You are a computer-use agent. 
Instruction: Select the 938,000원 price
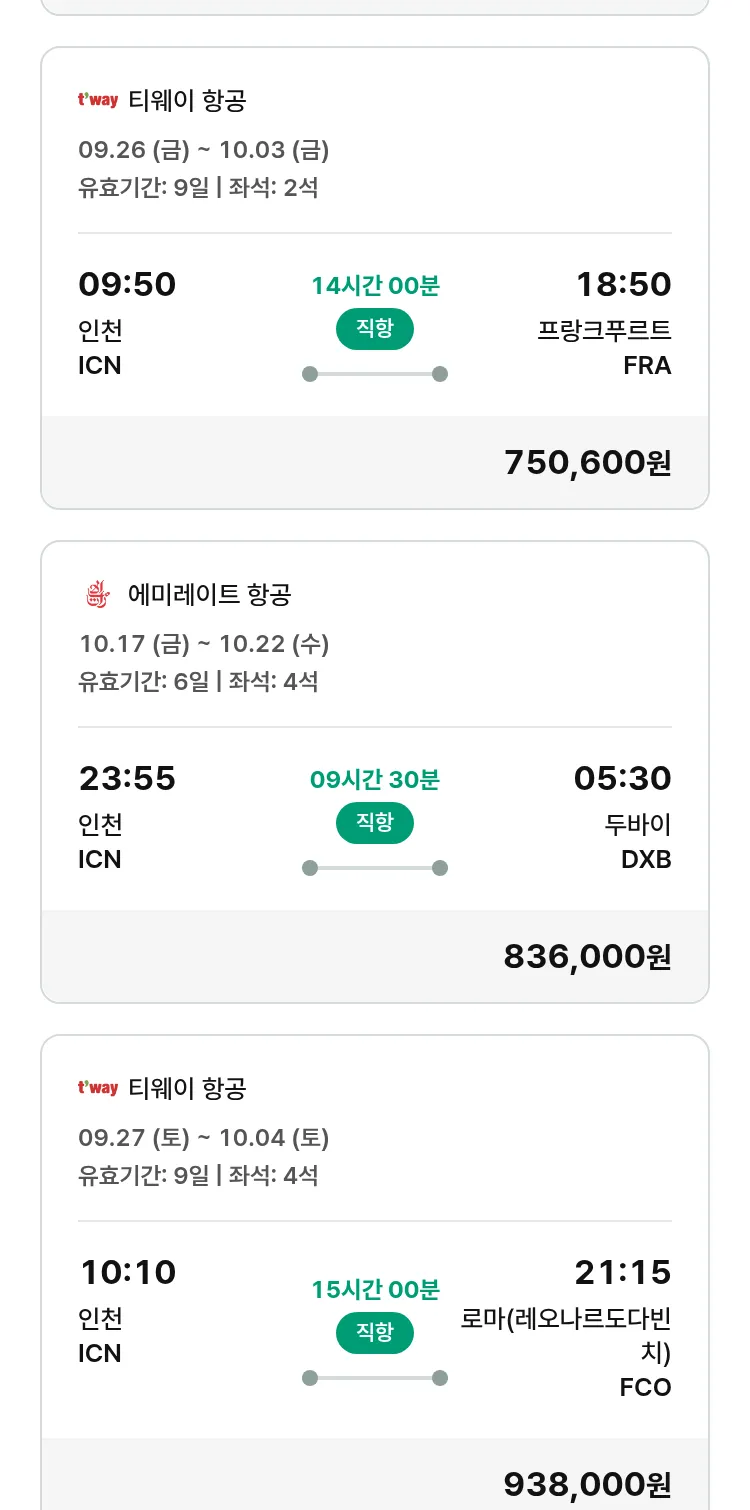[x=587, y=1485]
